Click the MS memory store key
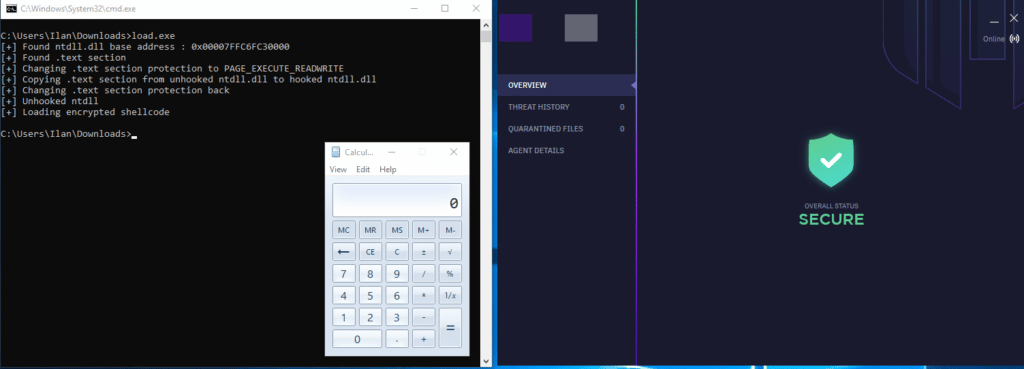This screenshot has width=1024, height=369. click(x=397, y=230)
